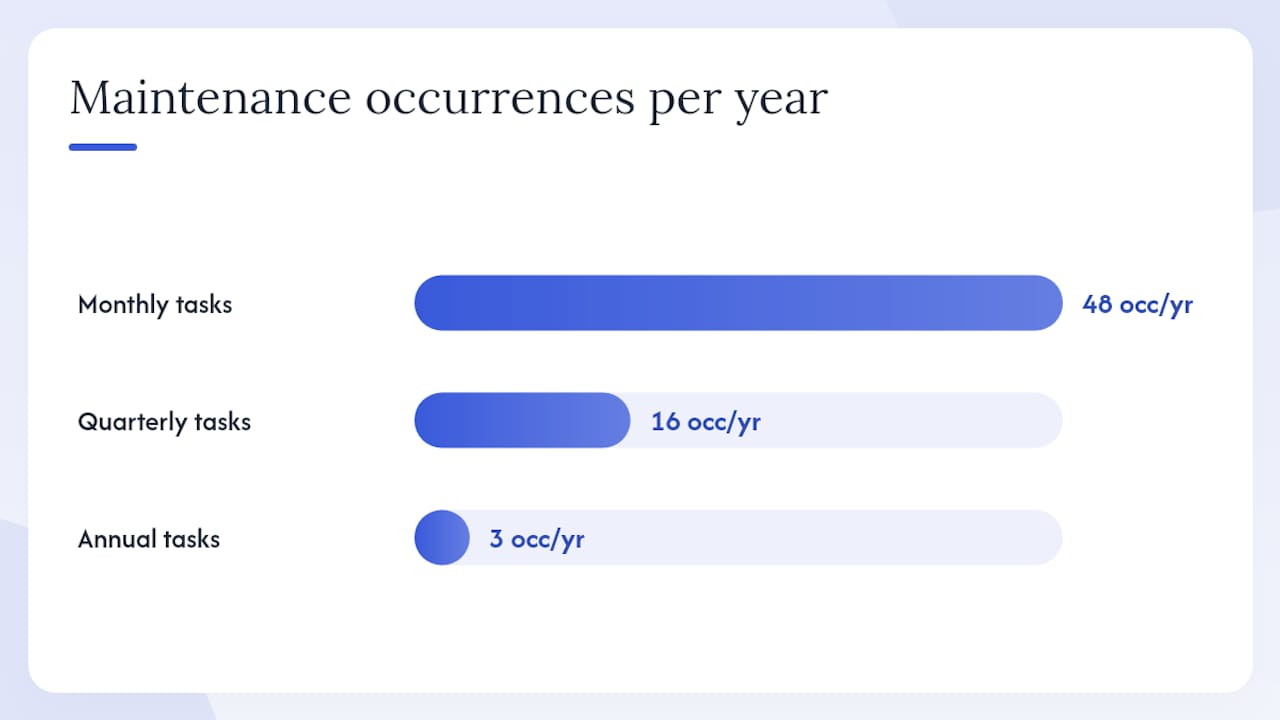Select the '16 occ/yr' value label
Image resolution: width=1280 pixels, height=720 pixels.
[x=706, y=422]
